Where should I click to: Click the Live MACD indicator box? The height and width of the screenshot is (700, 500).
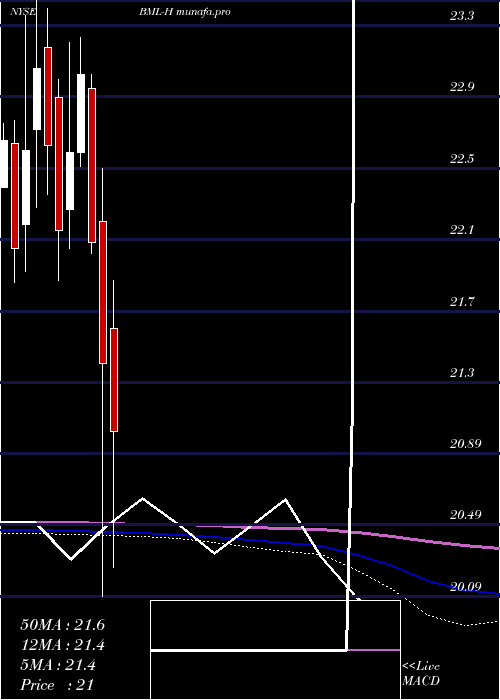tap(275, 650)
